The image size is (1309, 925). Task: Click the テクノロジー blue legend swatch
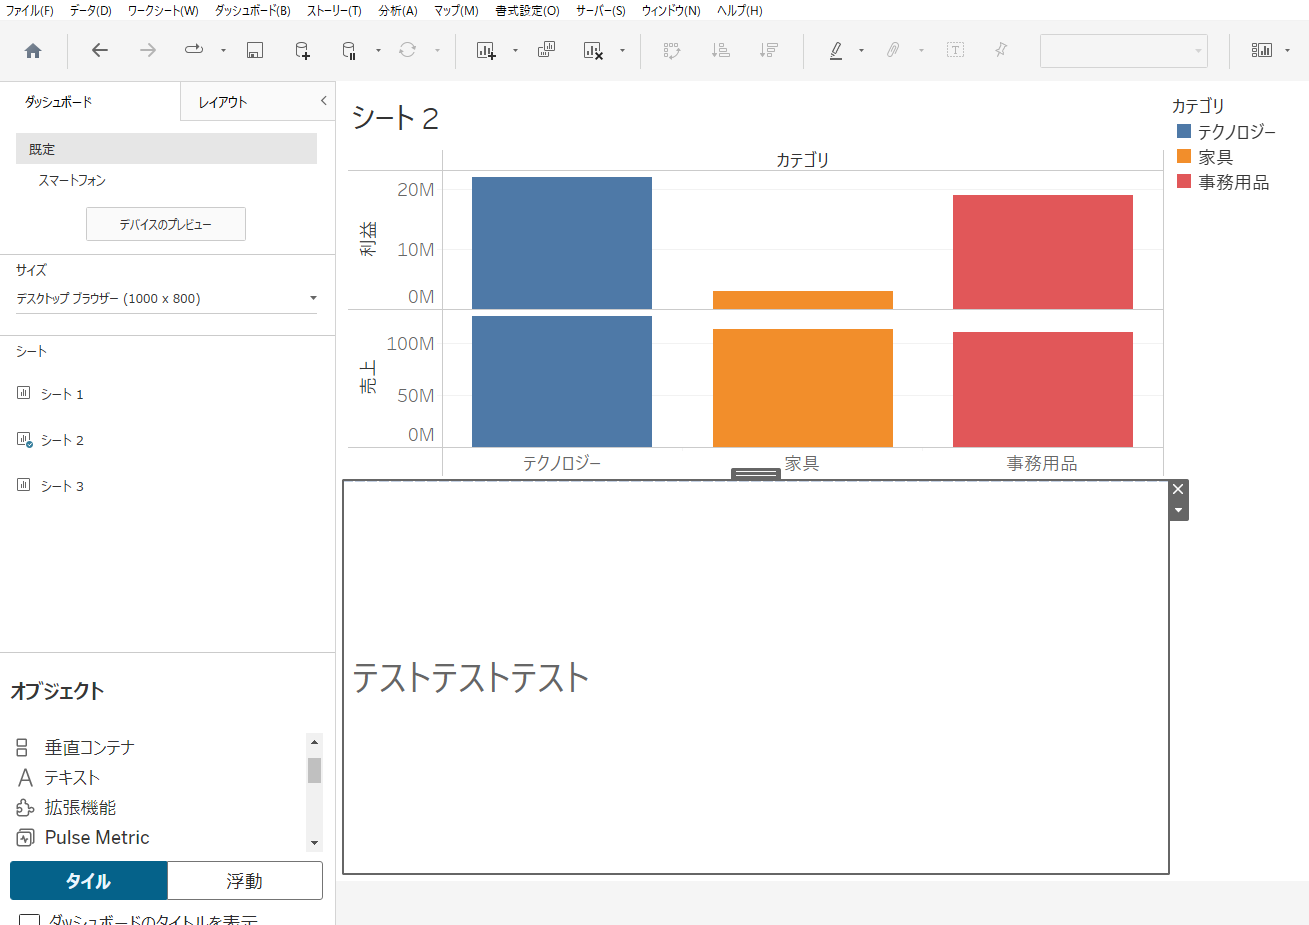coord(1184,131)
